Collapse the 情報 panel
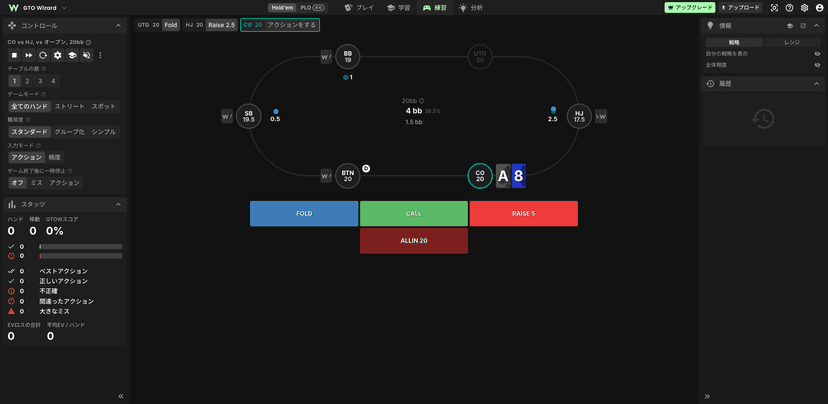828x404 pixels. tap(816, 25)
